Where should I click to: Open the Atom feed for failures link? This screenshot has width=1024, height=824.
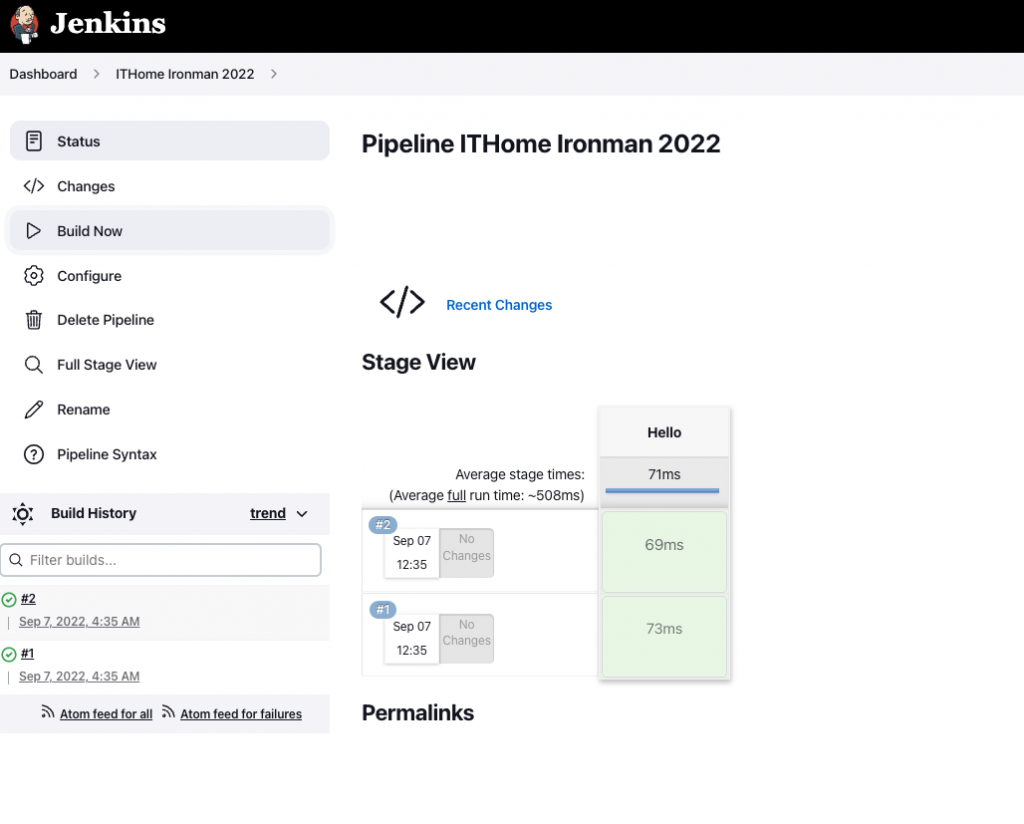click(241, 714)
